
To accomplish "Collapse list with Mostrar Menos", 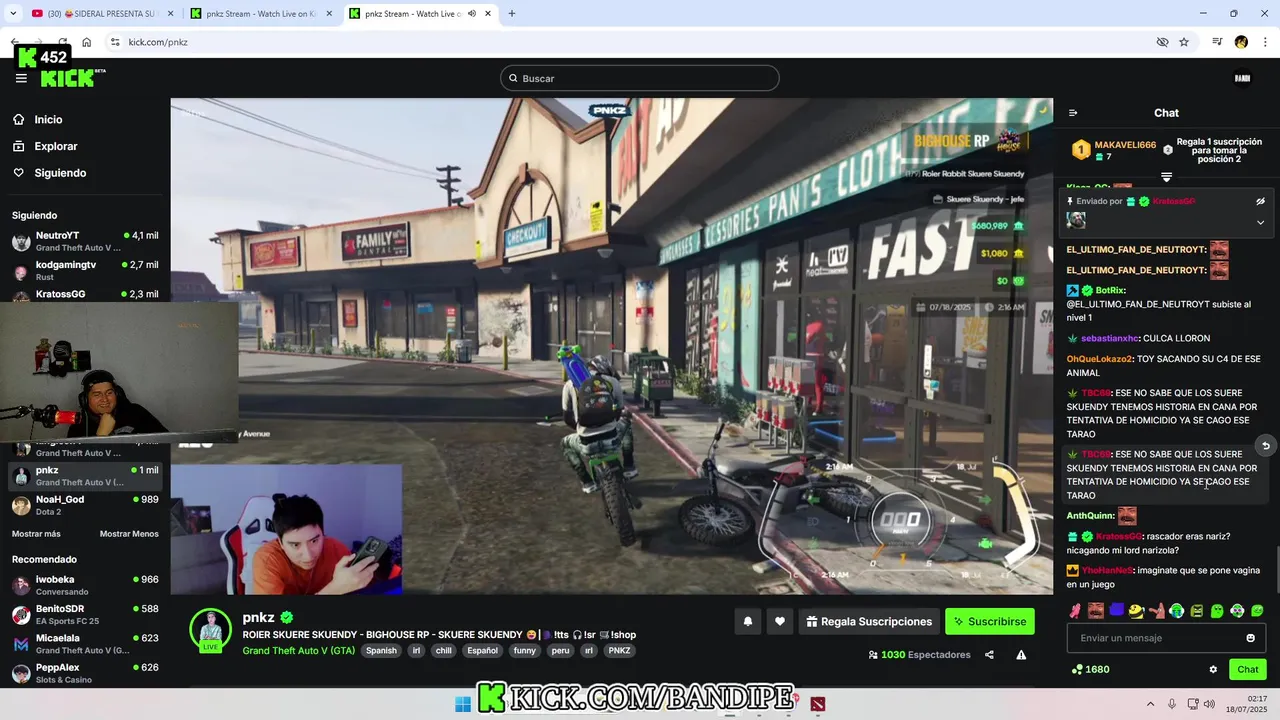I will (x=129, y=534).
